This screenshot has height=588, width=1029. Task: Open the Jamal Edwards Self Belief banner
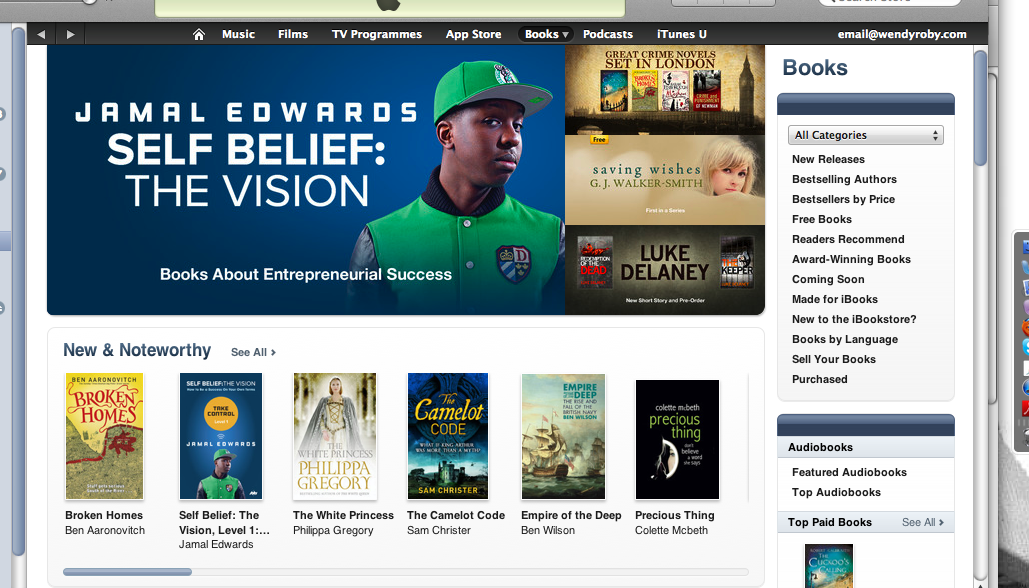(306, 180)
